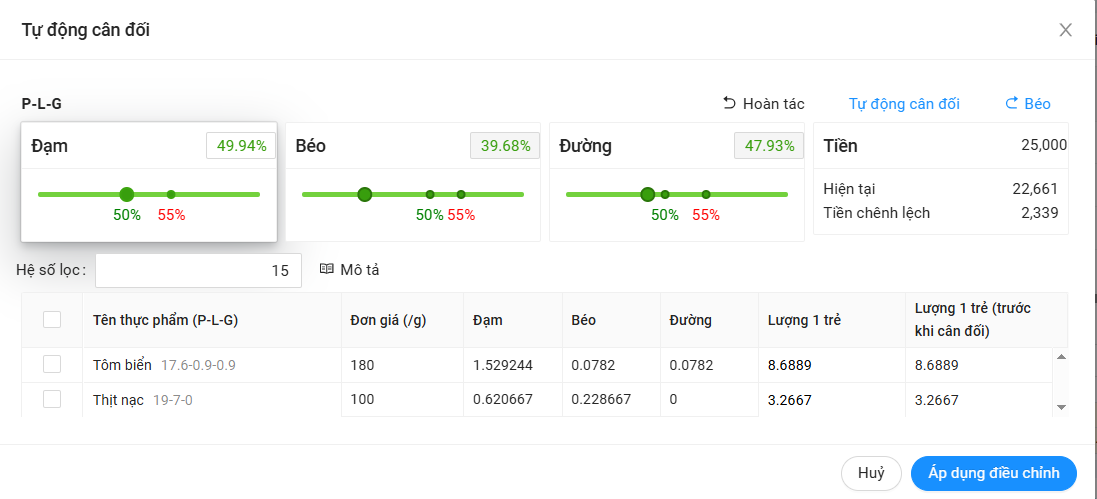Click the book icon next to Mô tả
Viewport: 1097px width, 499px height.
326,269
